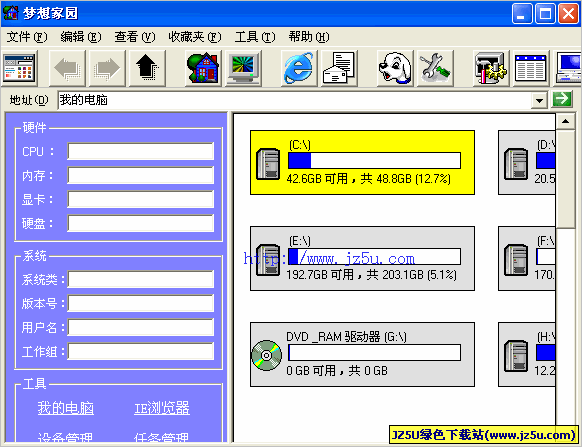This screenshot has height=447, width=582.
Task: Click the 工作组 text field
Action: pyautogui.click(x=141, y=351)
